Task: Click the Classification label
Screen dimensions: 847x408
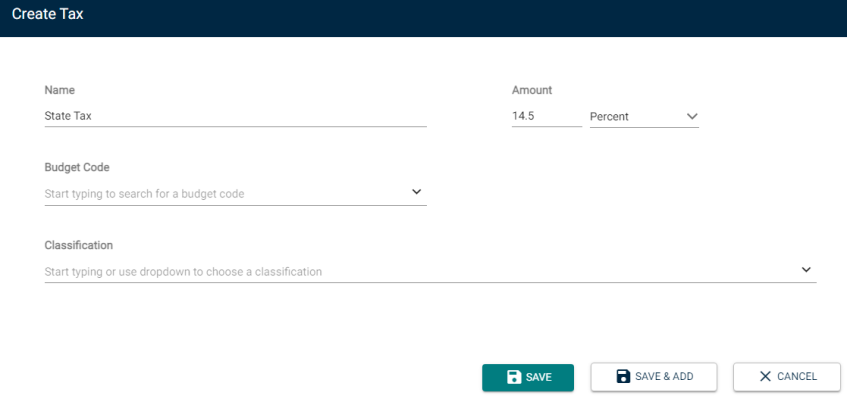Action: [78, 245]
